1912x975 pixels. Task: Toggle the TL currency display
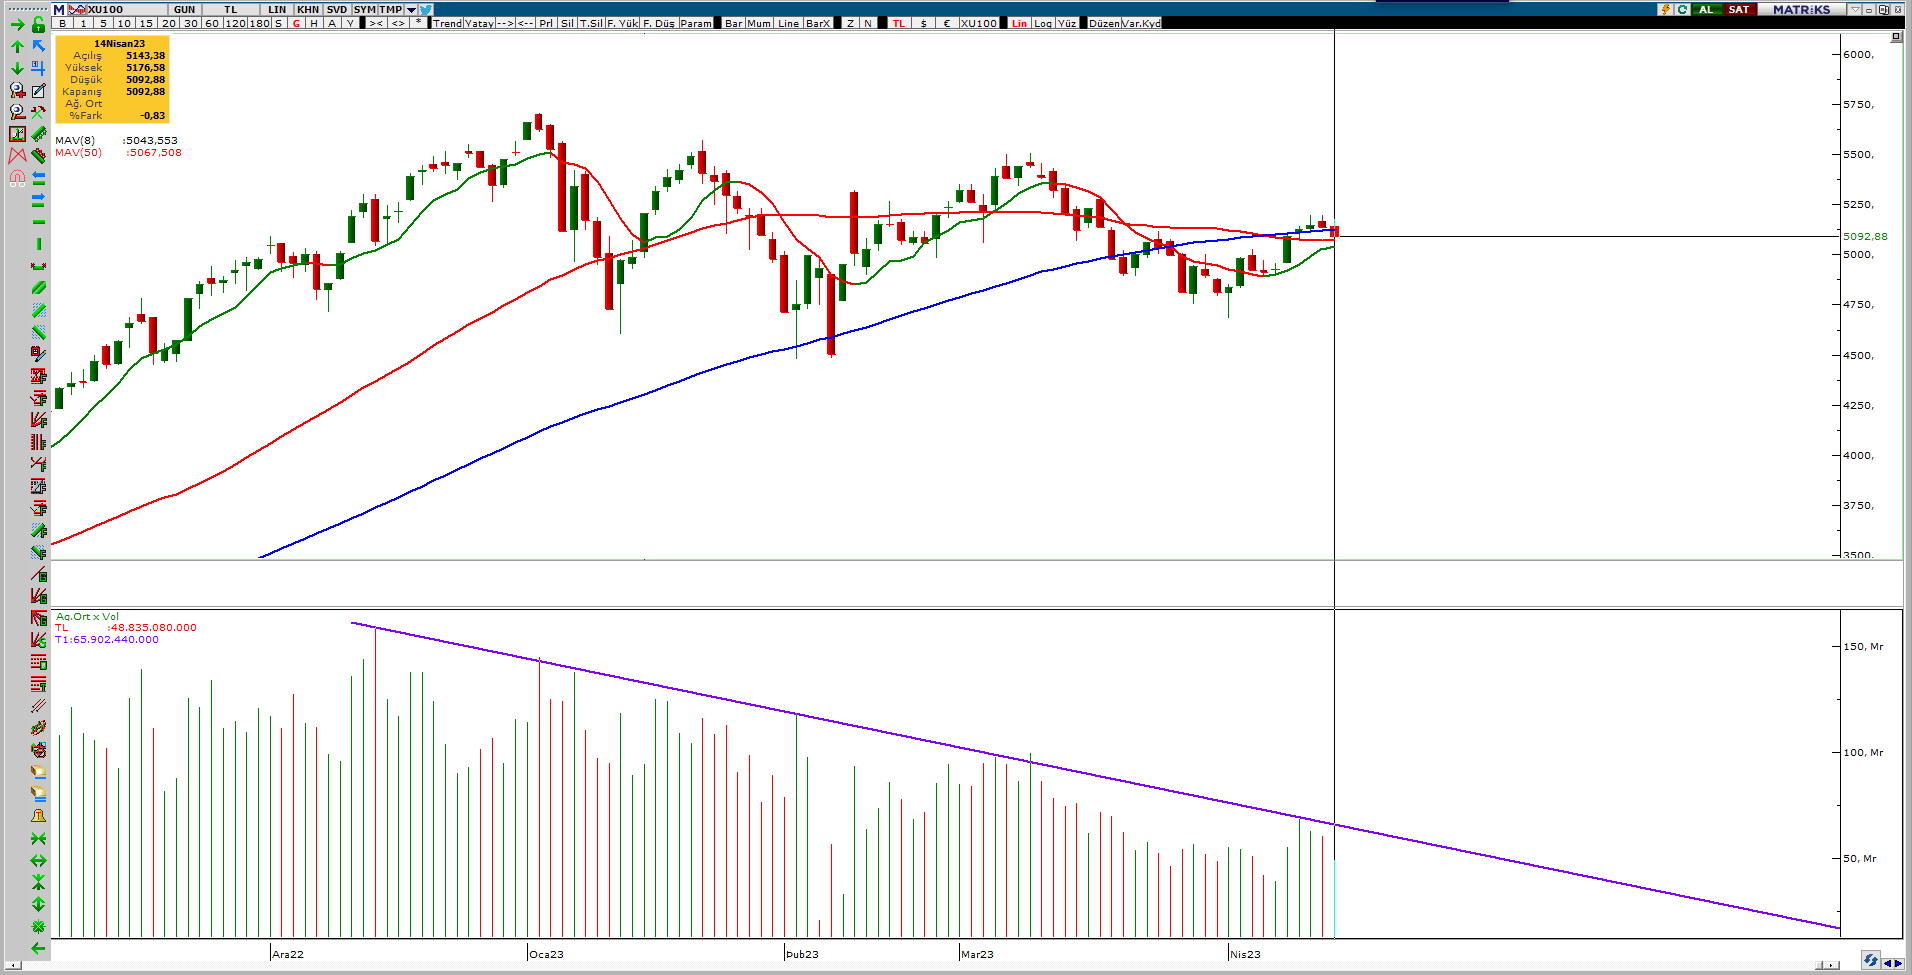click(x=898, y=23)
